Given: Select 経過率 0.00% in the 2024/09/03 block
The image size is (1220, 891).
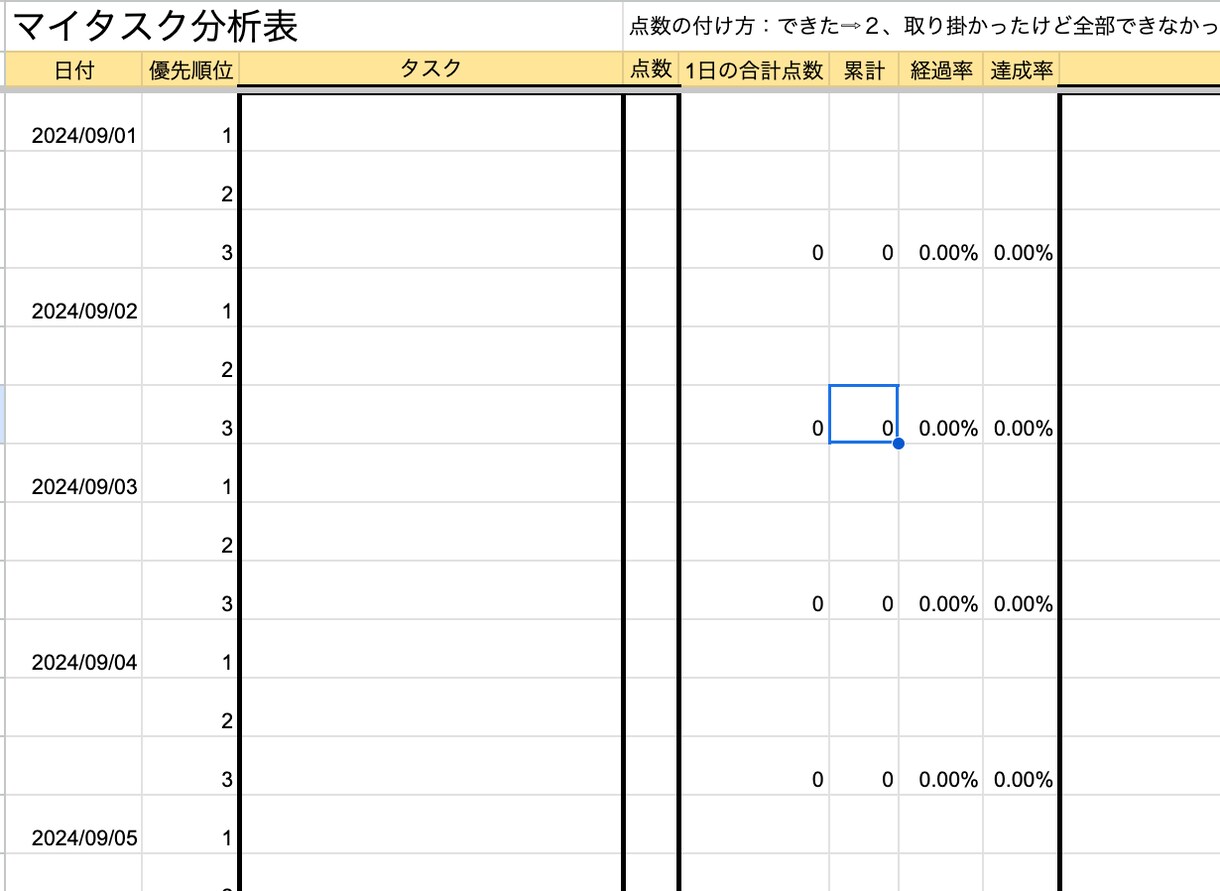Looking at the screenshot, I should pyautogui.click(x=941, y=590).
